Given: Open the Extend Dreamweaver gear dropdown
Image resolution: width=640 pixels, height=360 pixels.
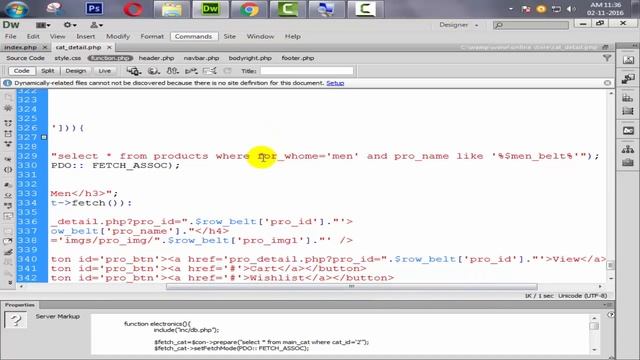Looking at the screenshot, I should tap(70, 25).
